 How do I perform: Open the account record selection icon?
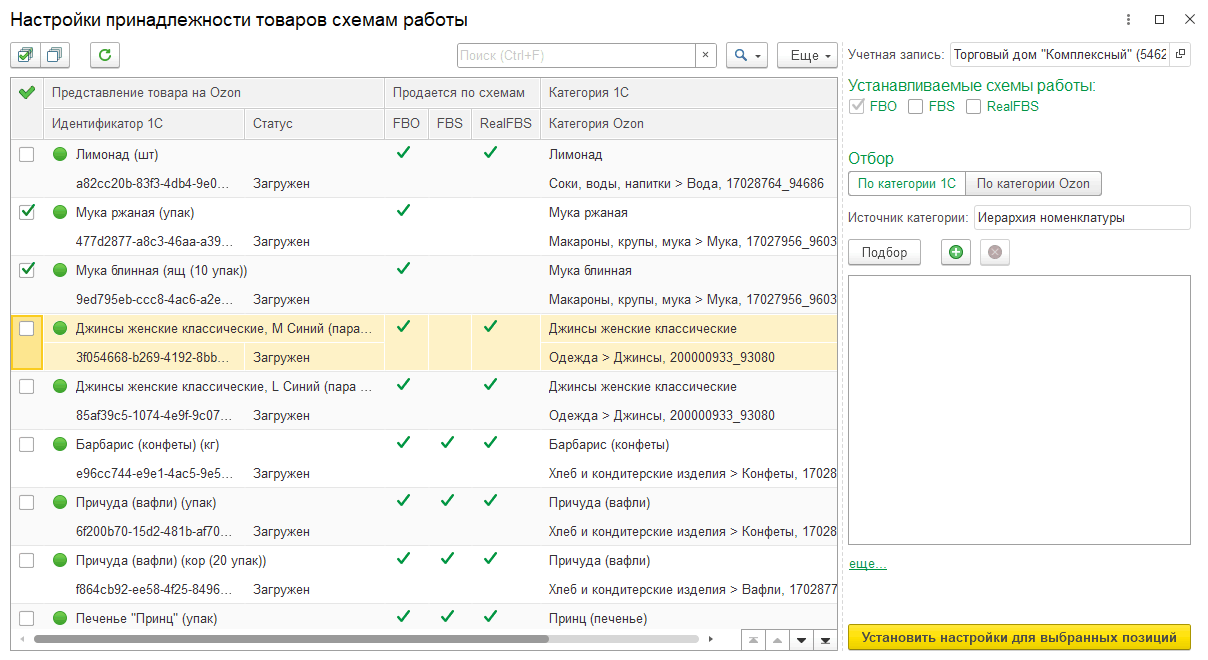1180,54
